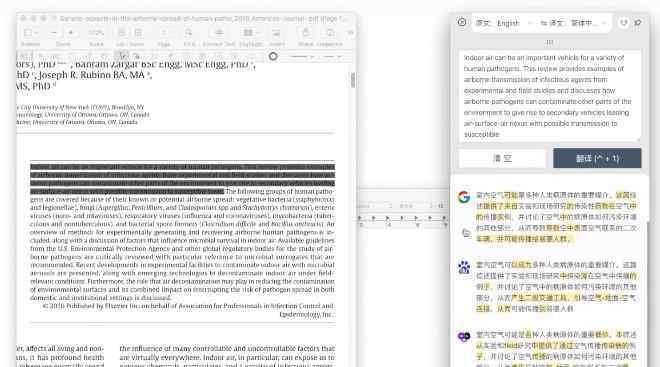Click the 翻译 translate button

[x=597, y=158]
